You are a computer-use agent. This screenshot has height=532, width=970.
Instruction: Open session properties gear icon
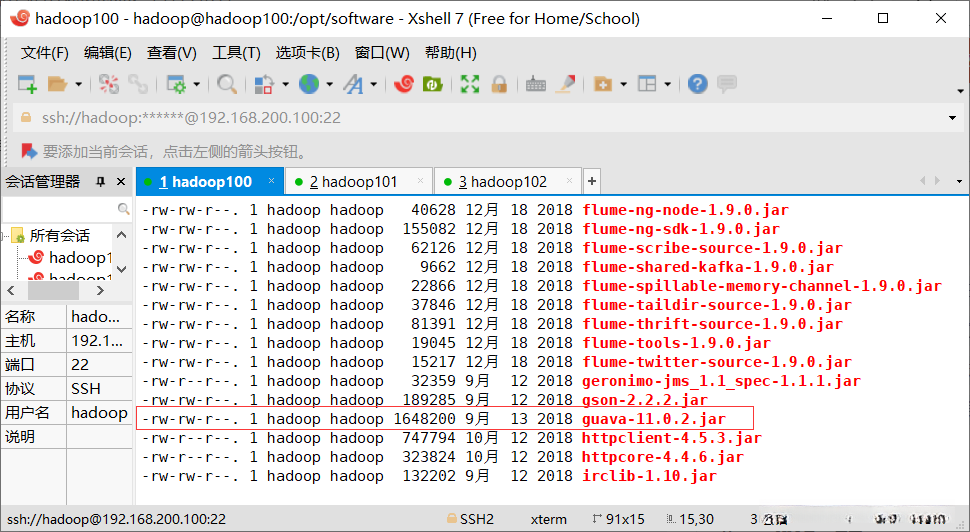[x=176, y=84]
